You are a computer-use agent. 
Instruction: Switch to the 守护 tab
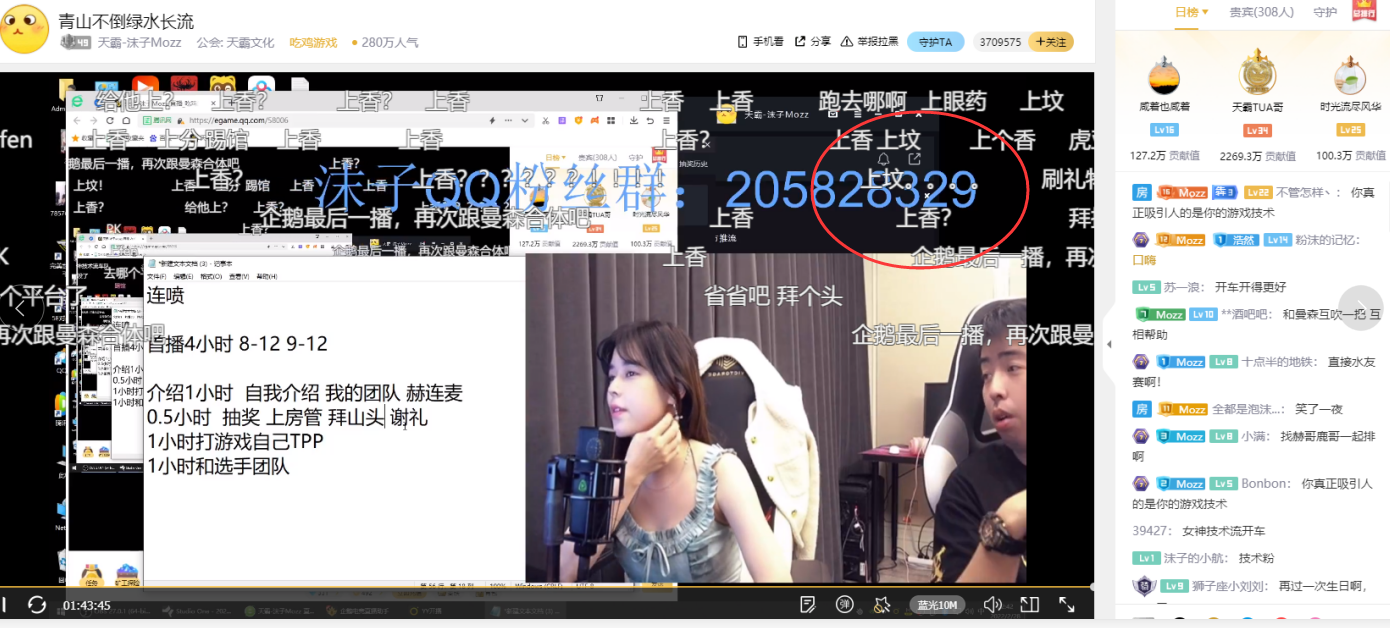point(1325,12)
